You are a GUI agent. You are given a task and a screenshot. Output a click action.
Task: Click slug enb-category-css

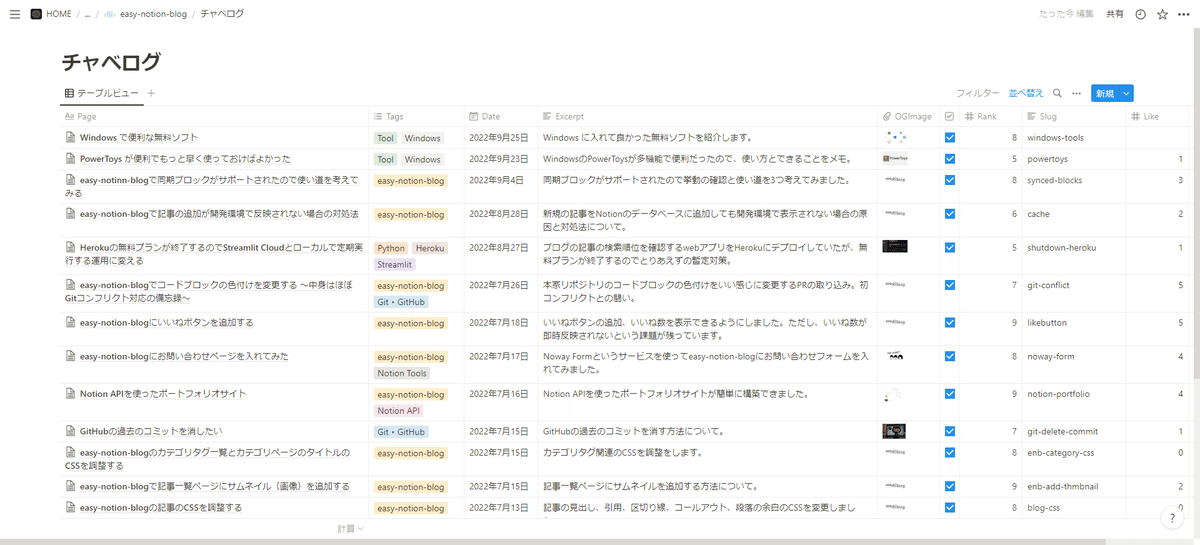[x=1060, y=453]
